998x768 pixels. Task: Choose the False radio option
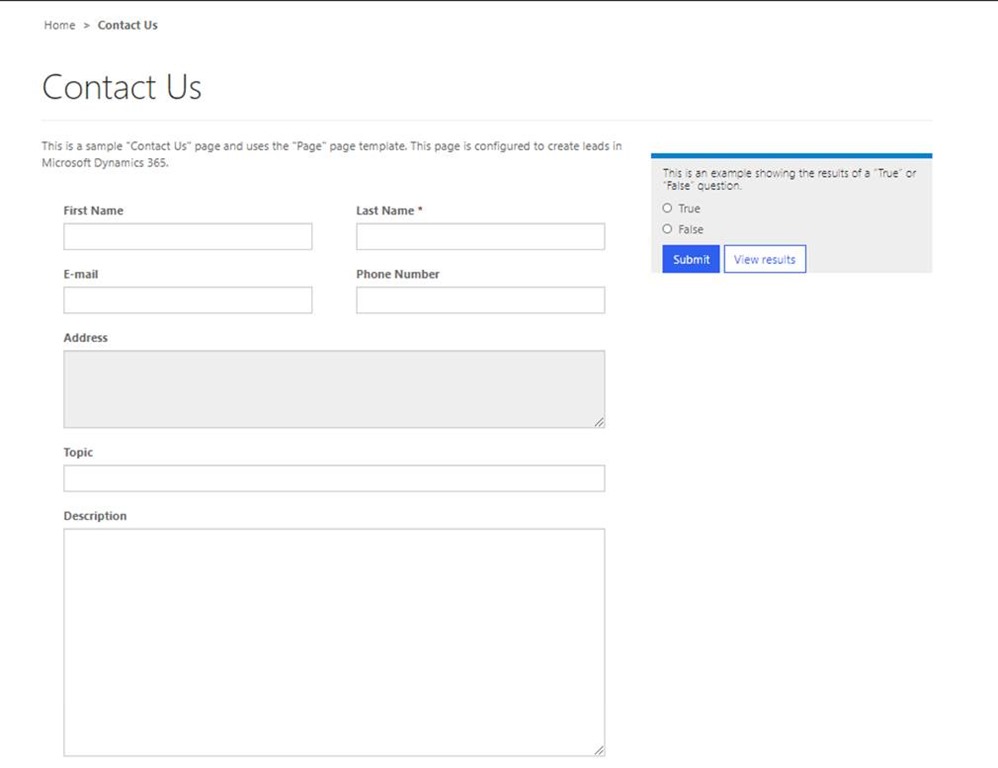(667, 229)
